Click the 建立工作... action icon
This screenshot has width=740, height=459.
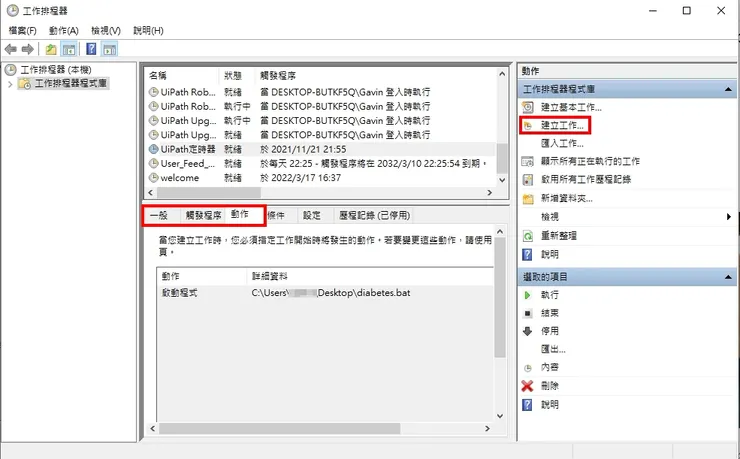[528, 125]
